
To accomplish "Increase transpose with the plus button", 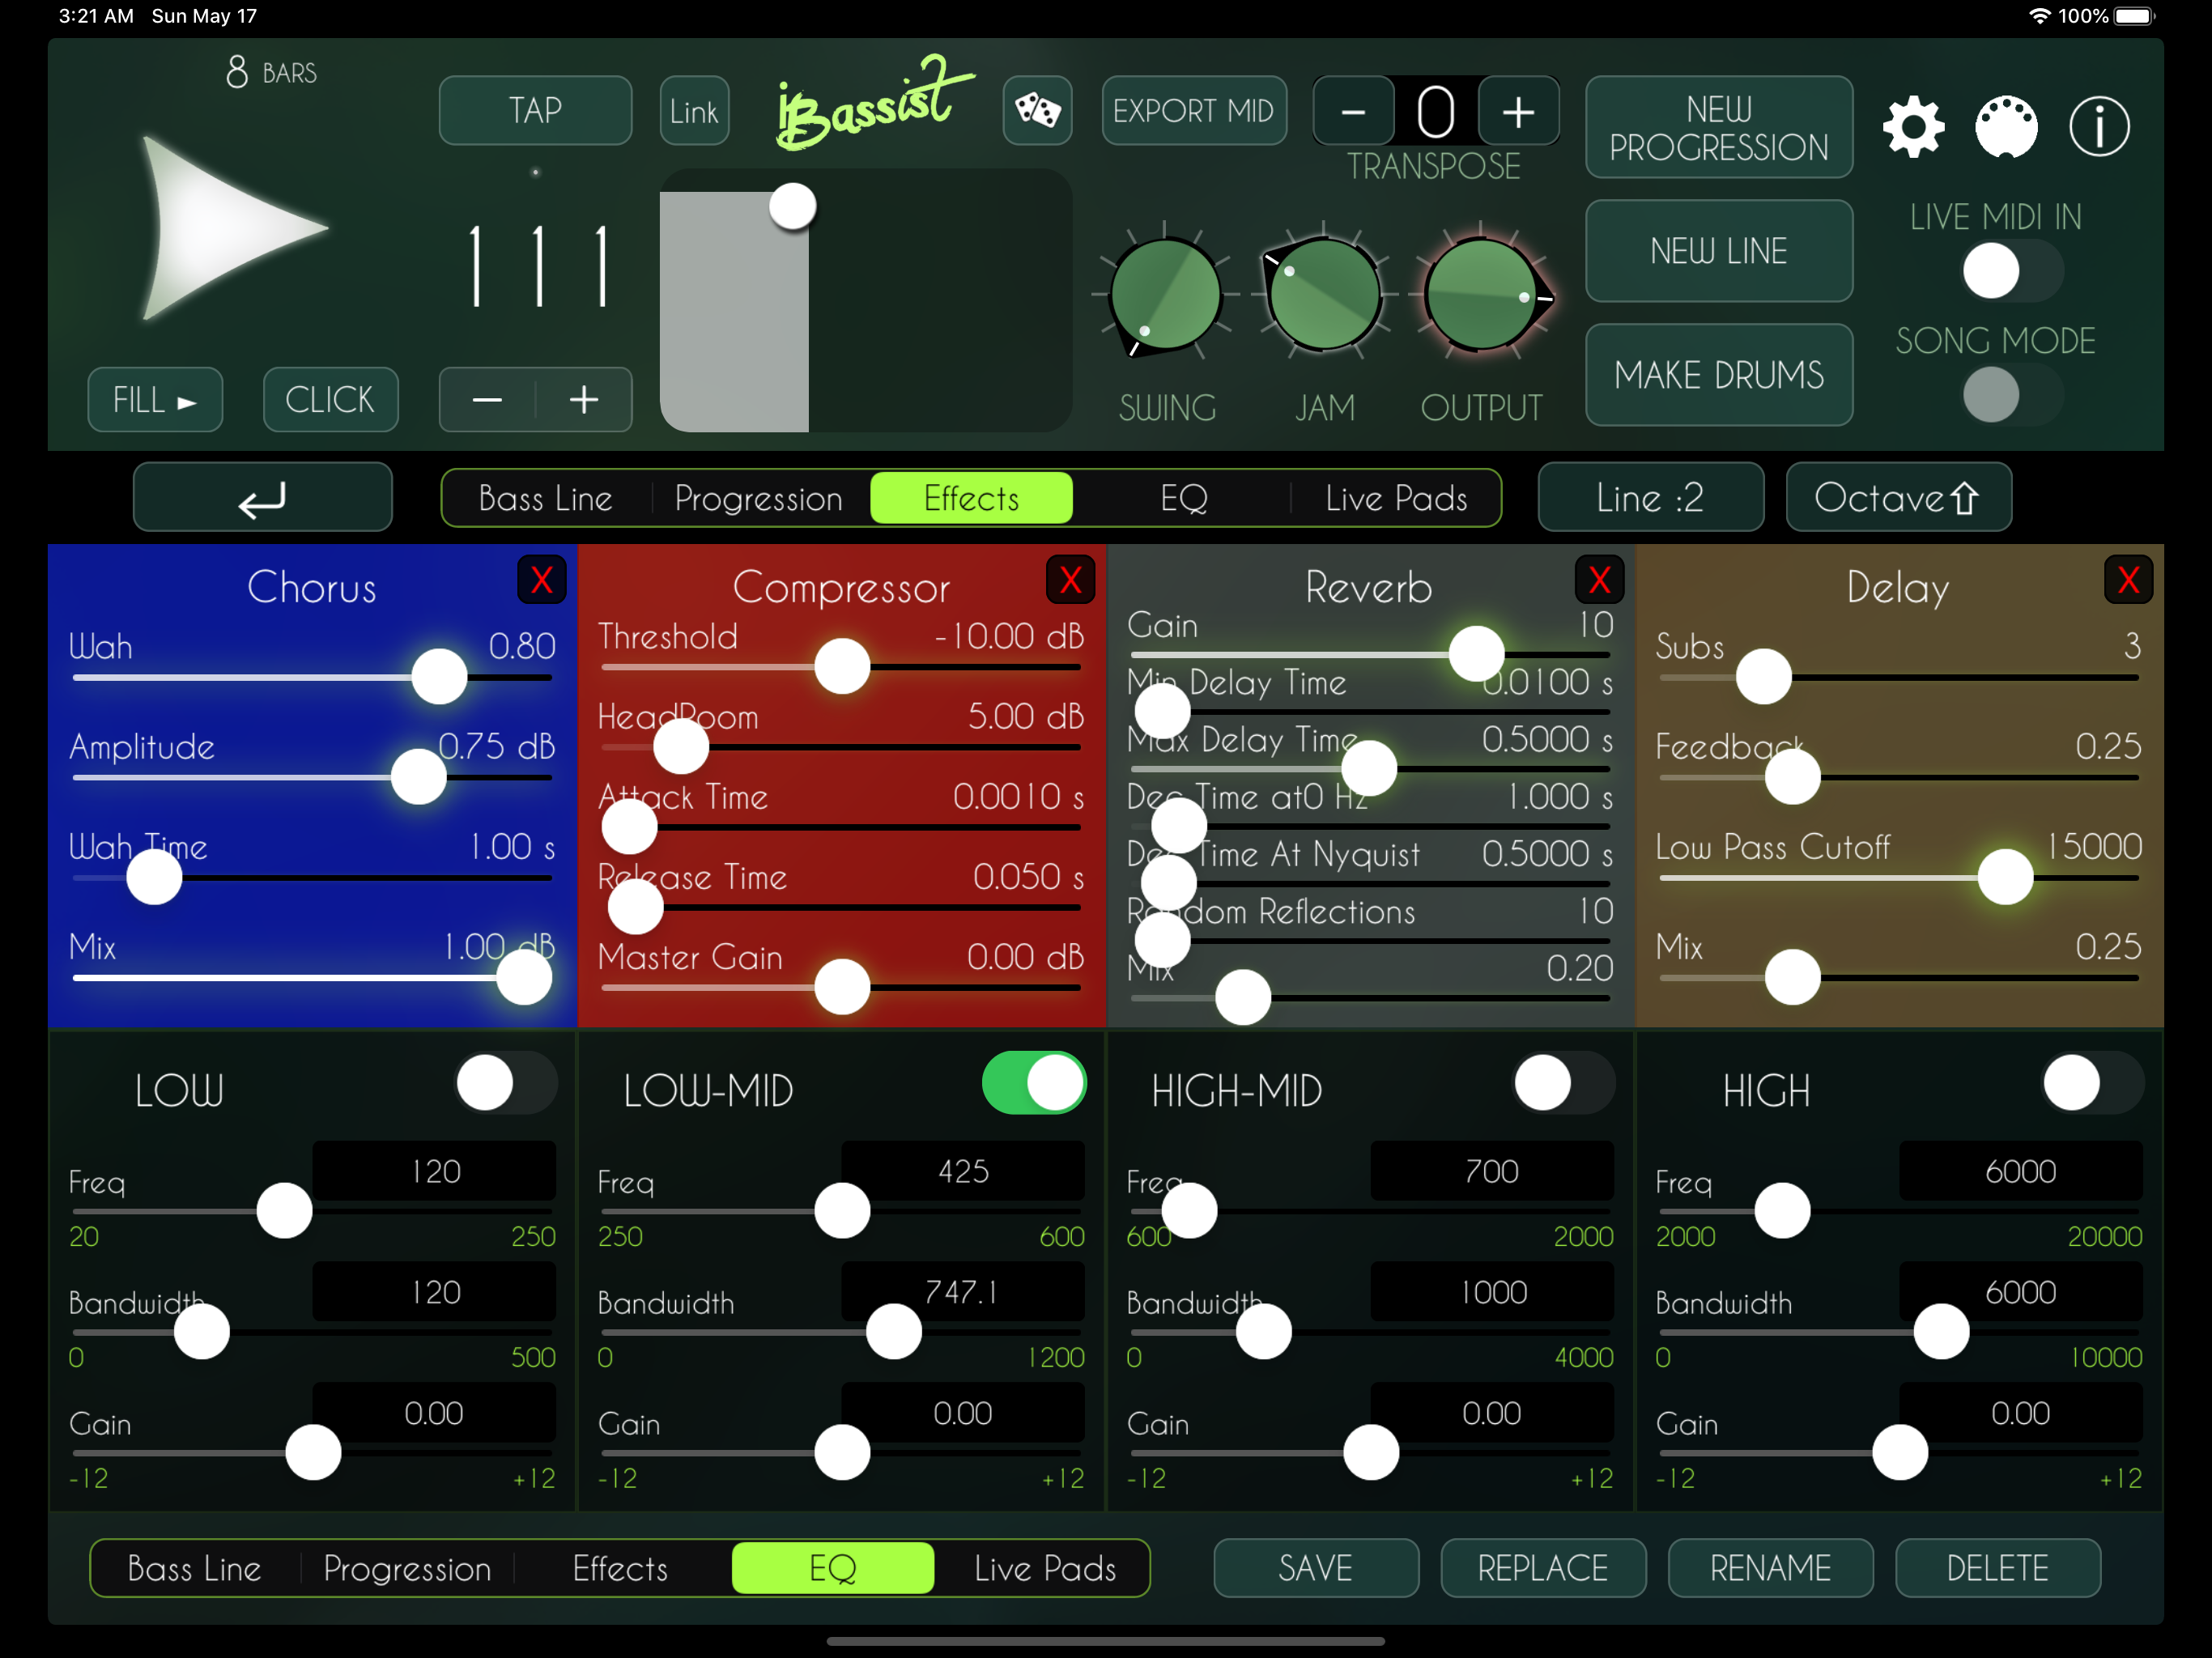I will pos(1517,111).
